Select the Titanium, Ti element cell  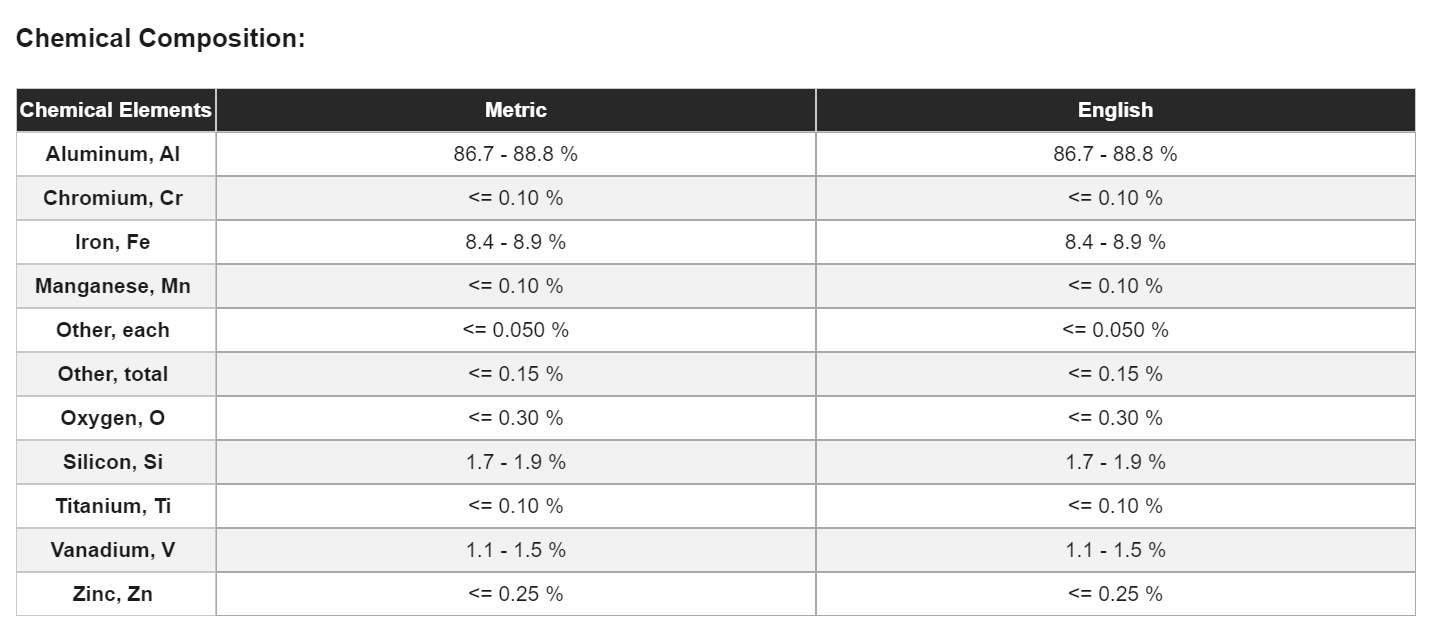(x=113, y=506)
